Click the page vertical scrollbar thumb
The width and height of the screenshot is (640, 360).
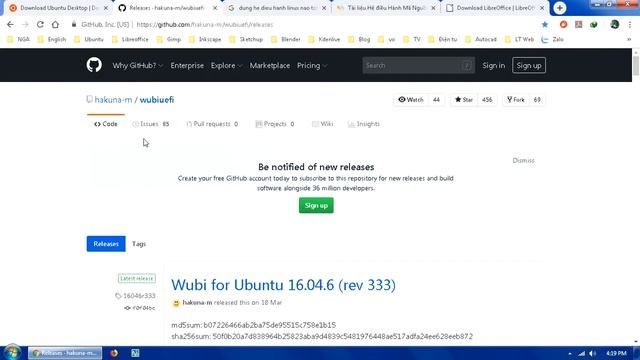(x=636, y=65)
